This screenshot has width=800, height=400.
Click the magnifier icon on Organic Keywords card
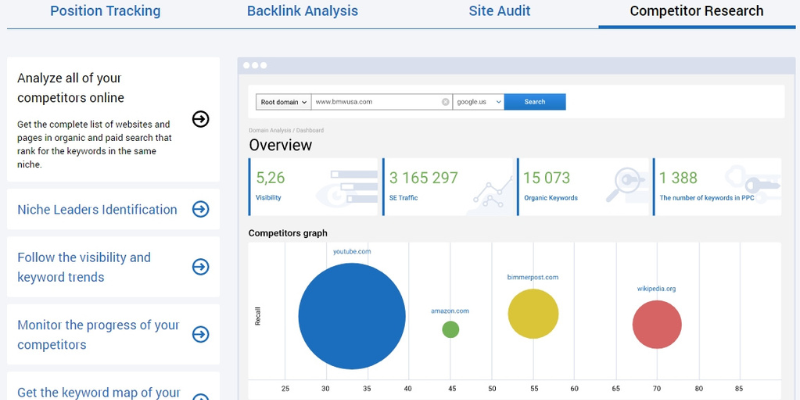(625, 186)
